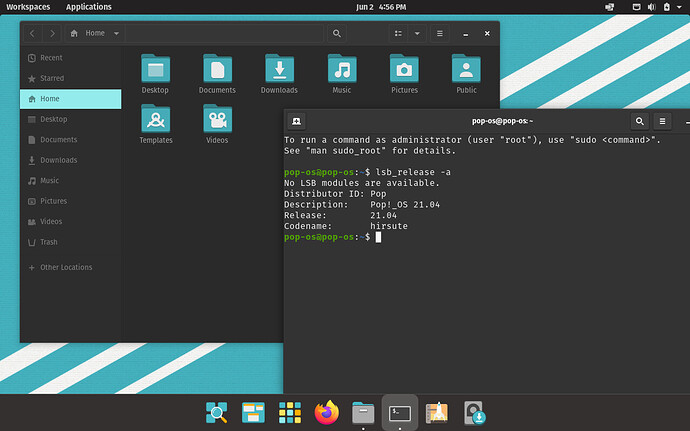Open the Public folder icon

[466, 69]
